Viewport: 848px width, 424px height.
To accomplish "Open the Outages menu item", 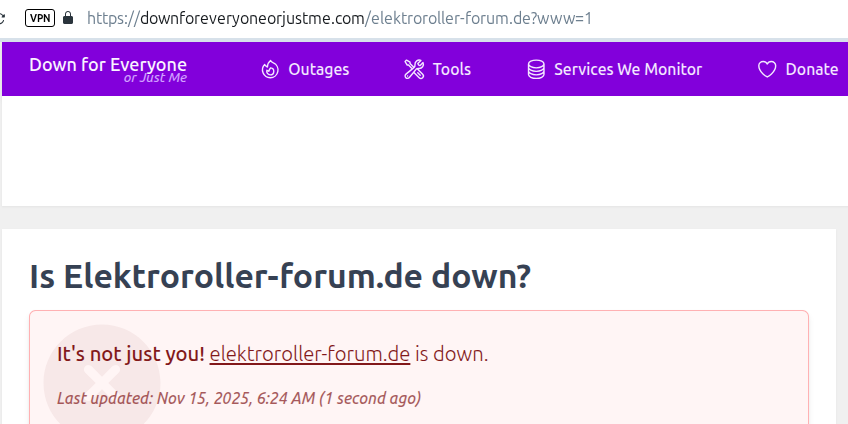I will tap(318, 69).
